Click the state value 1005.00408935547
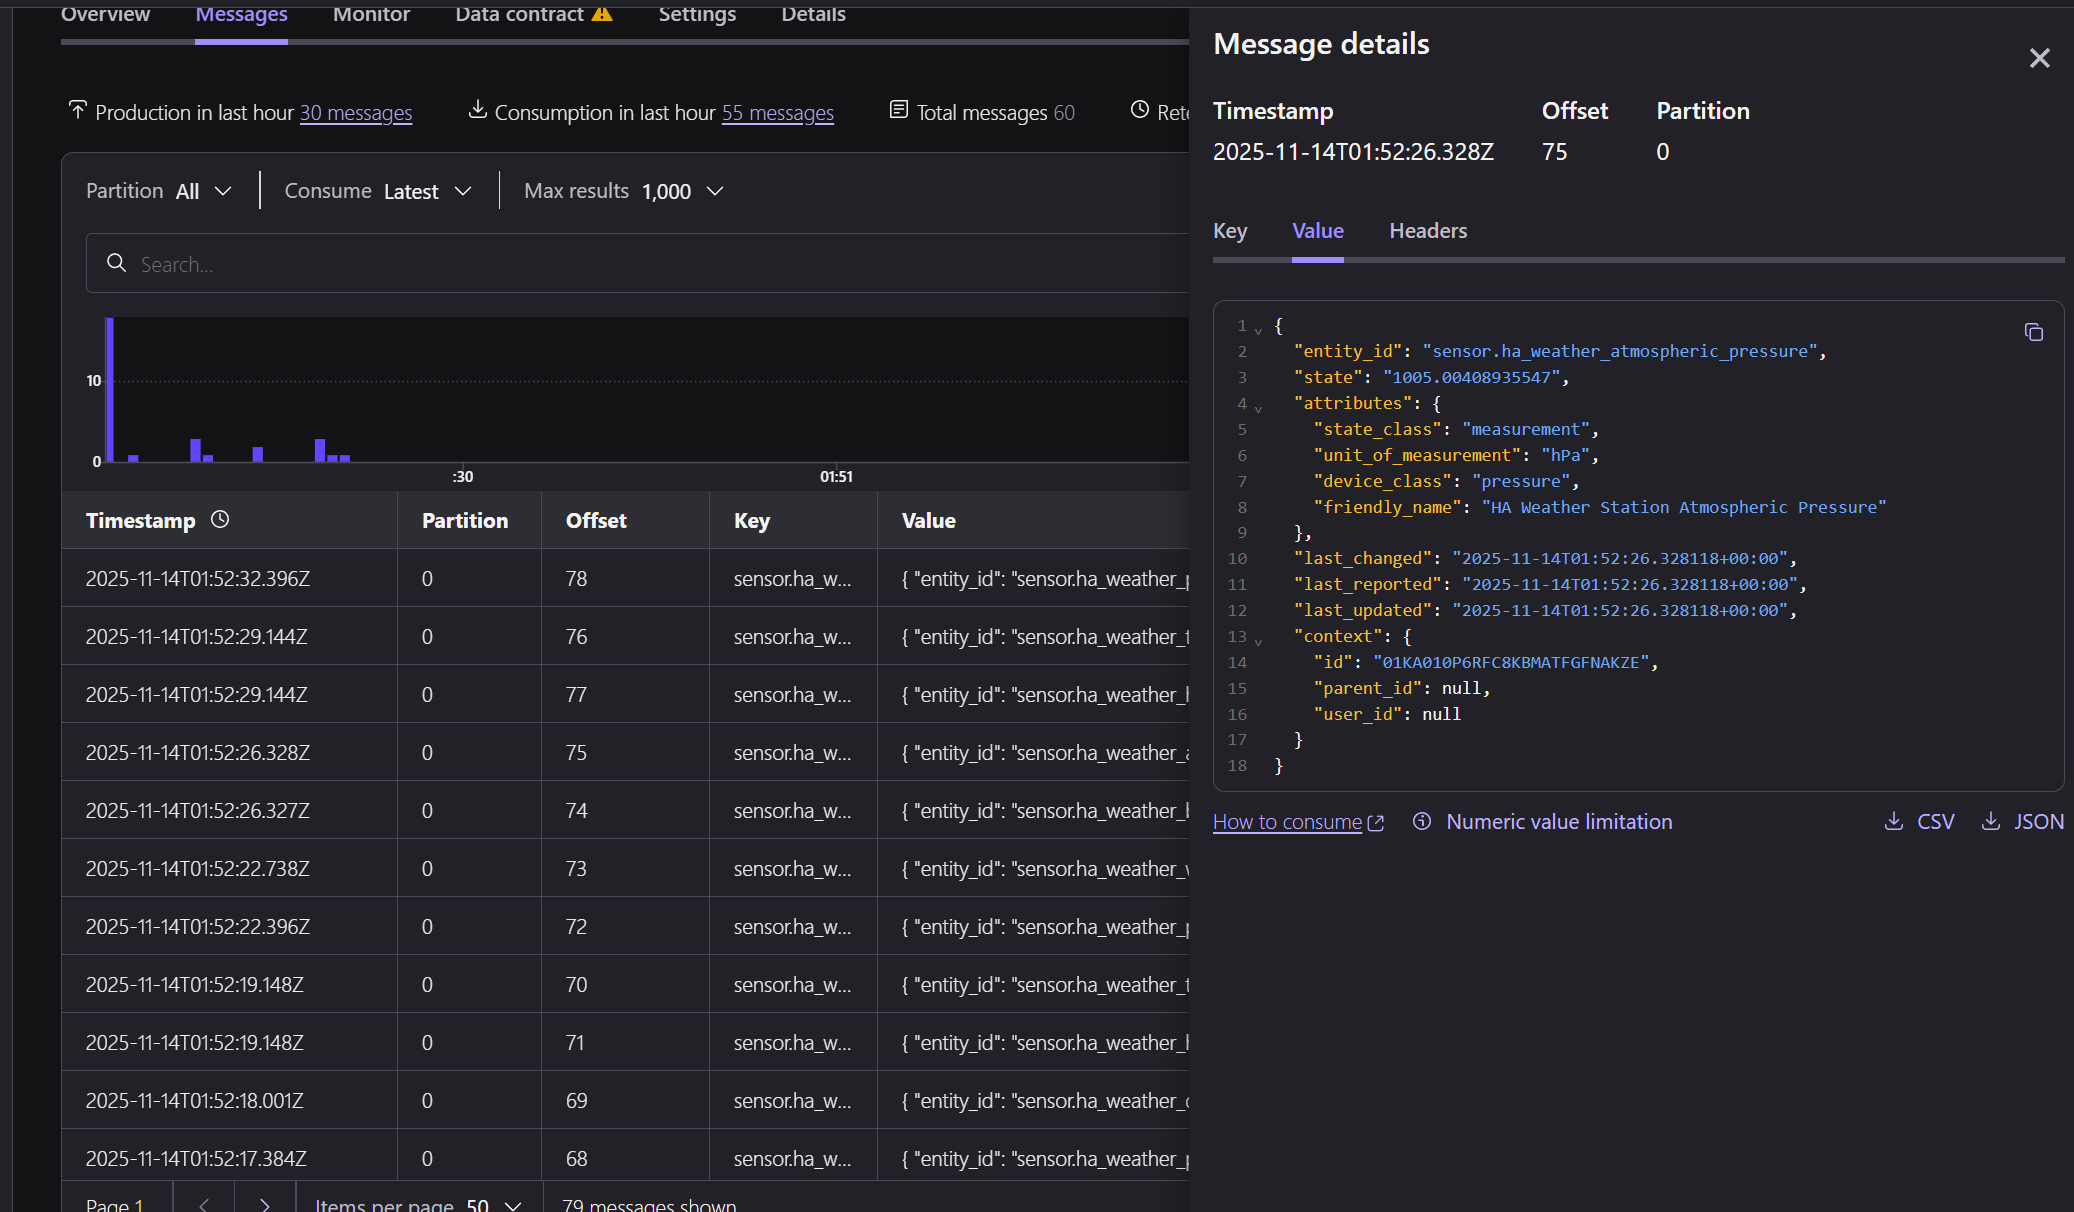Image resolution: width=2074 pixels, height=1212 pixels. tap(1472, 377)
